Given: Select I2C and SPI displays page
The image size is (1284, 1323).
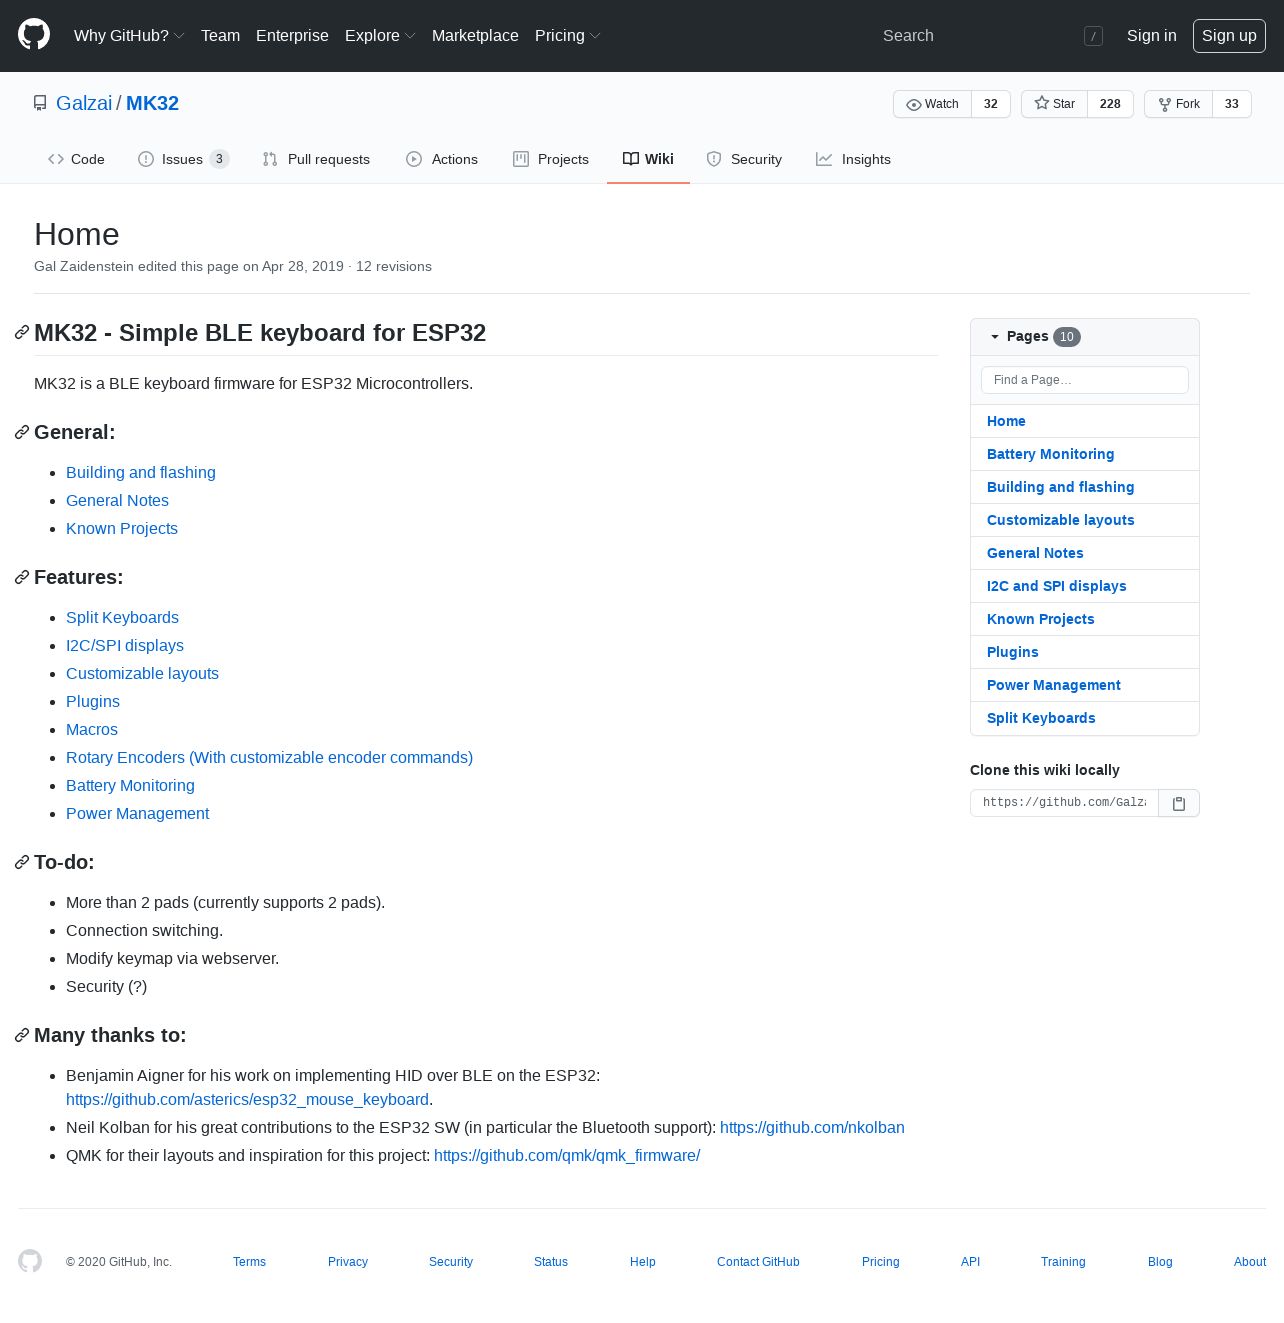Looking at the screenshot, I should (x=1057, y=586).
